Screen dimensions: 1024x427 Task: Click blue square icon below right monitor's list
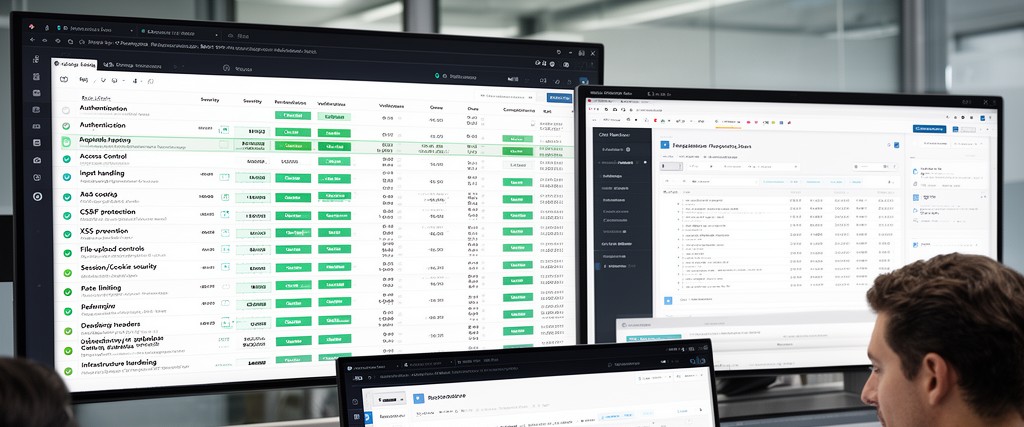[x=667, y=300]
